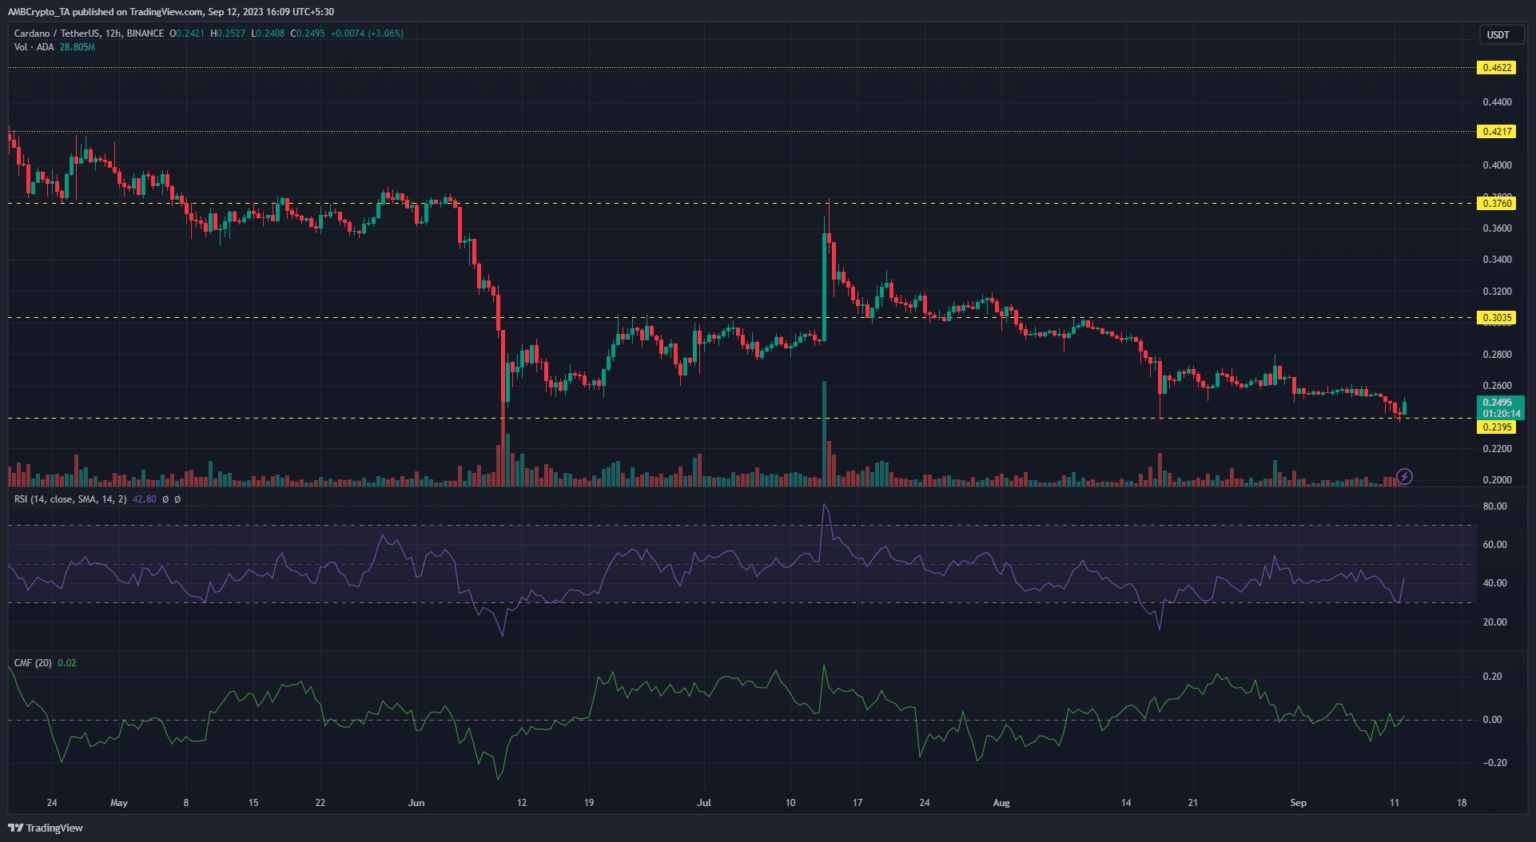
Task: Click the TradingView logo in the footer
Action: (x=46, y=828)
